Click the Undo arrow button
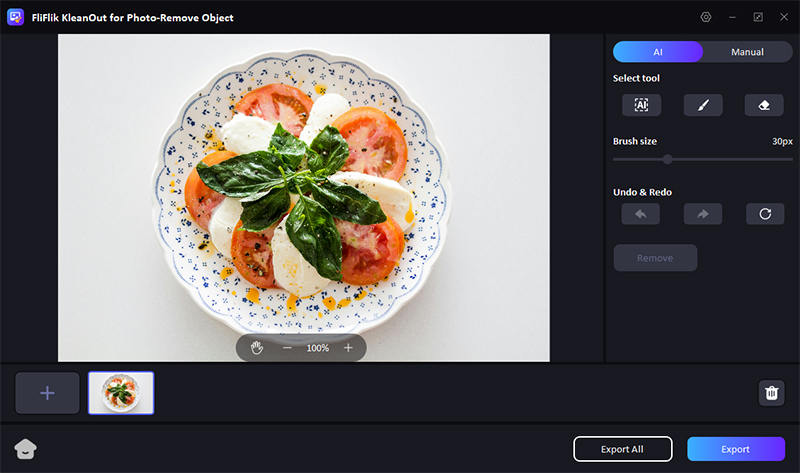 pos(641,214)
